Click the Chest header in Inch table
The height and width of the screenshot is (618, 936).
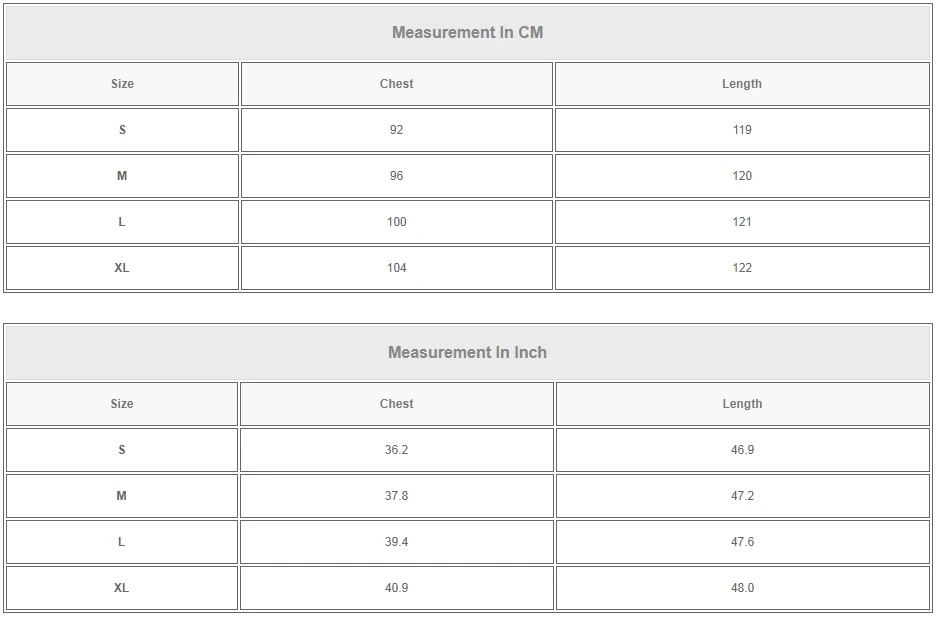click(396, 404)
